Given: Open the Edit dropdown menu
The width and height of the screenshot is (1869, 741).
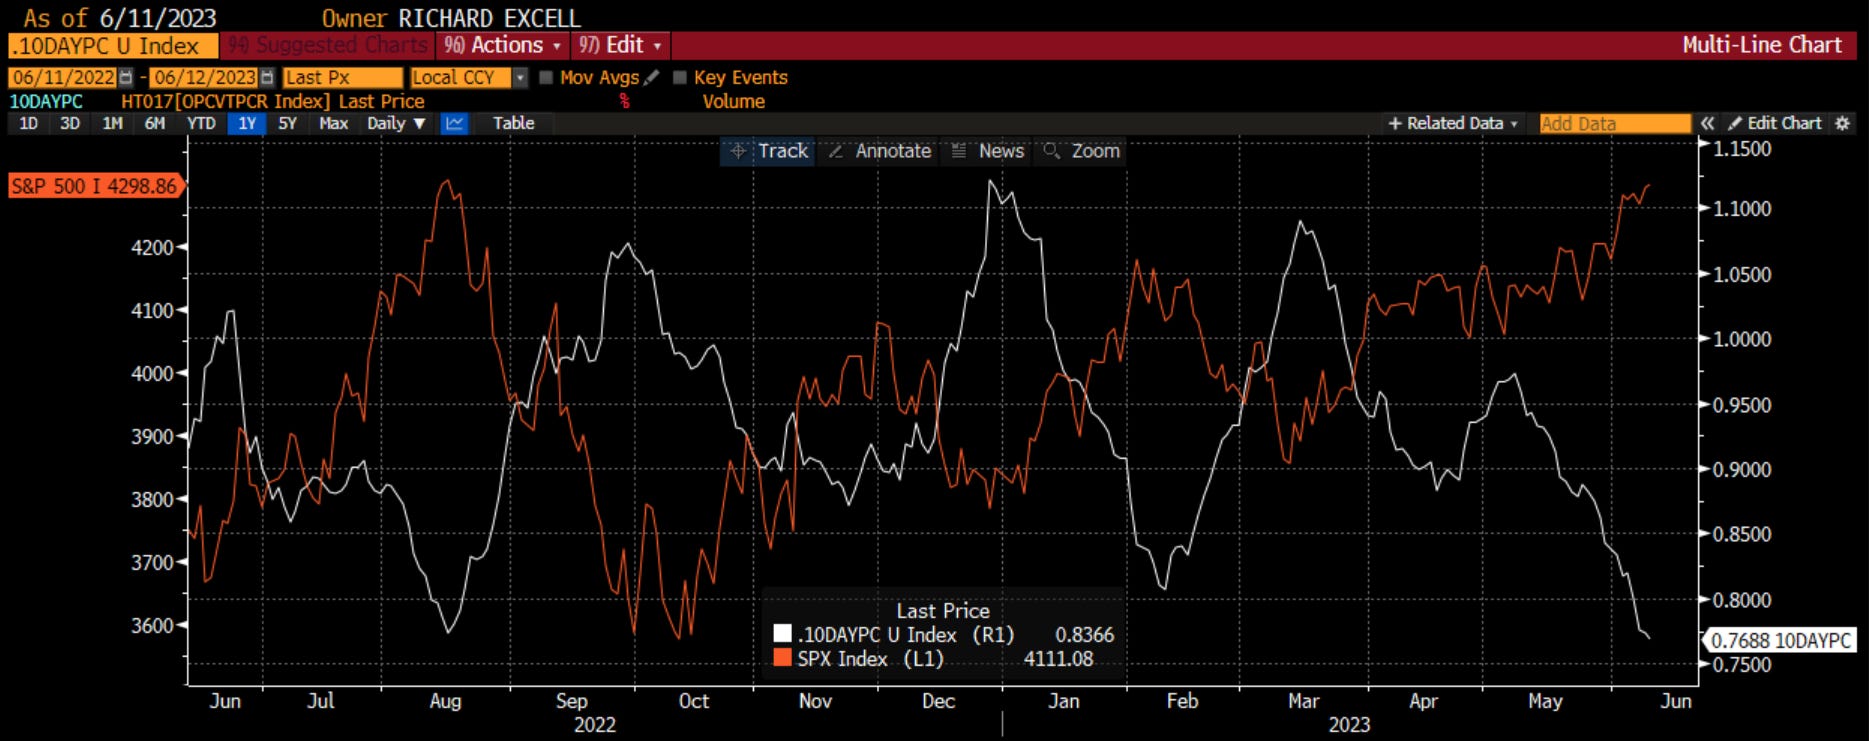Looking at the screenshot, I should click(x=620, y=45).
